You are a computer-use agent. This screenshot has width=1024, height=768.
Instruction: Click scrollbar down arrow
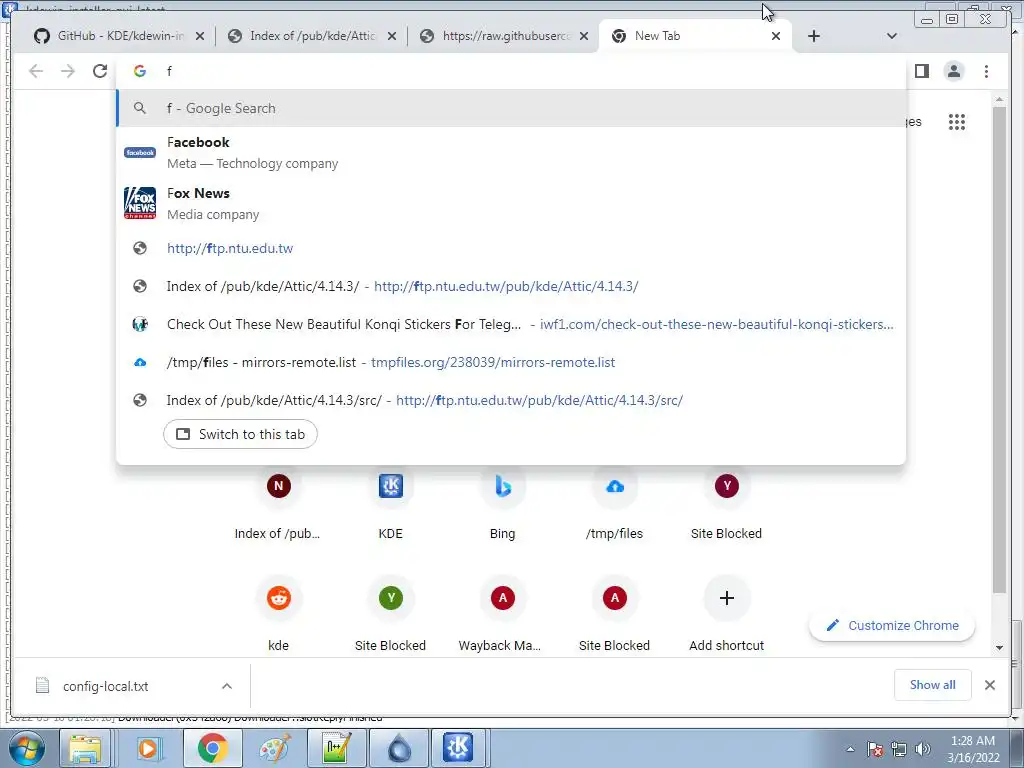pyautogui.click(x=999, y=648)
